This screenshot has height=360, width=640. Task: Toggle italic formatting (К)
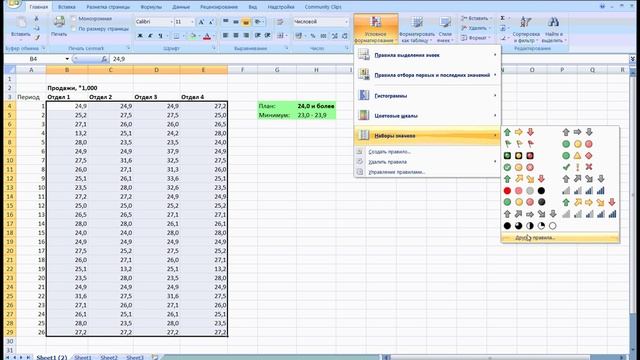tap(150, 36)
